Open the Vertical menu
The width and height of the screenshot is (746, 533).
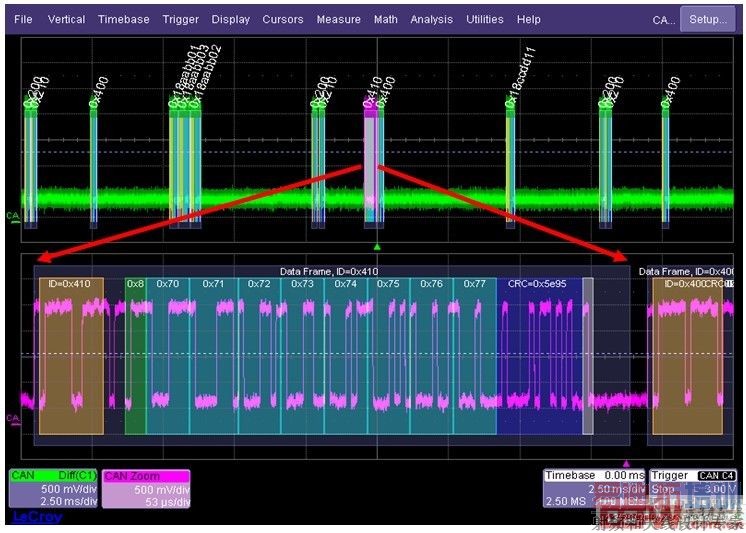pyautogui.click(x=67, y=20)
